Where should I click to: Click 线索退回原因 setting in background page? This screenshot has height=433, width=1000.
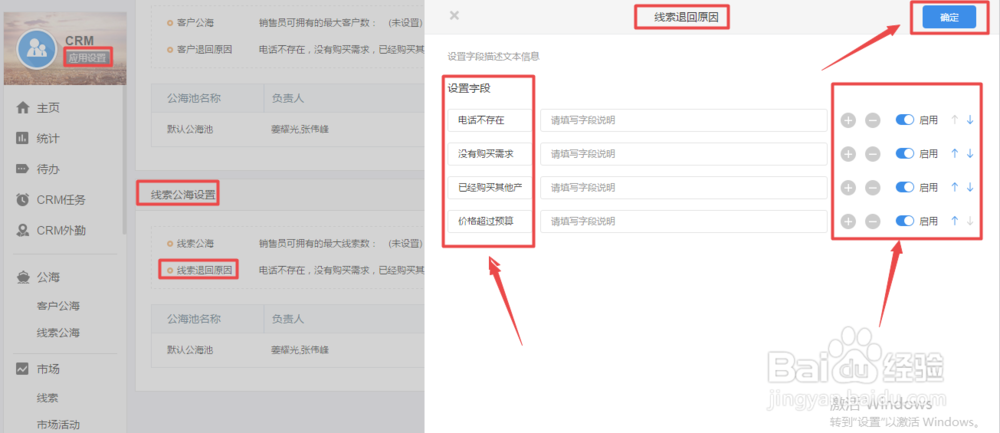(x=204, y=270)
